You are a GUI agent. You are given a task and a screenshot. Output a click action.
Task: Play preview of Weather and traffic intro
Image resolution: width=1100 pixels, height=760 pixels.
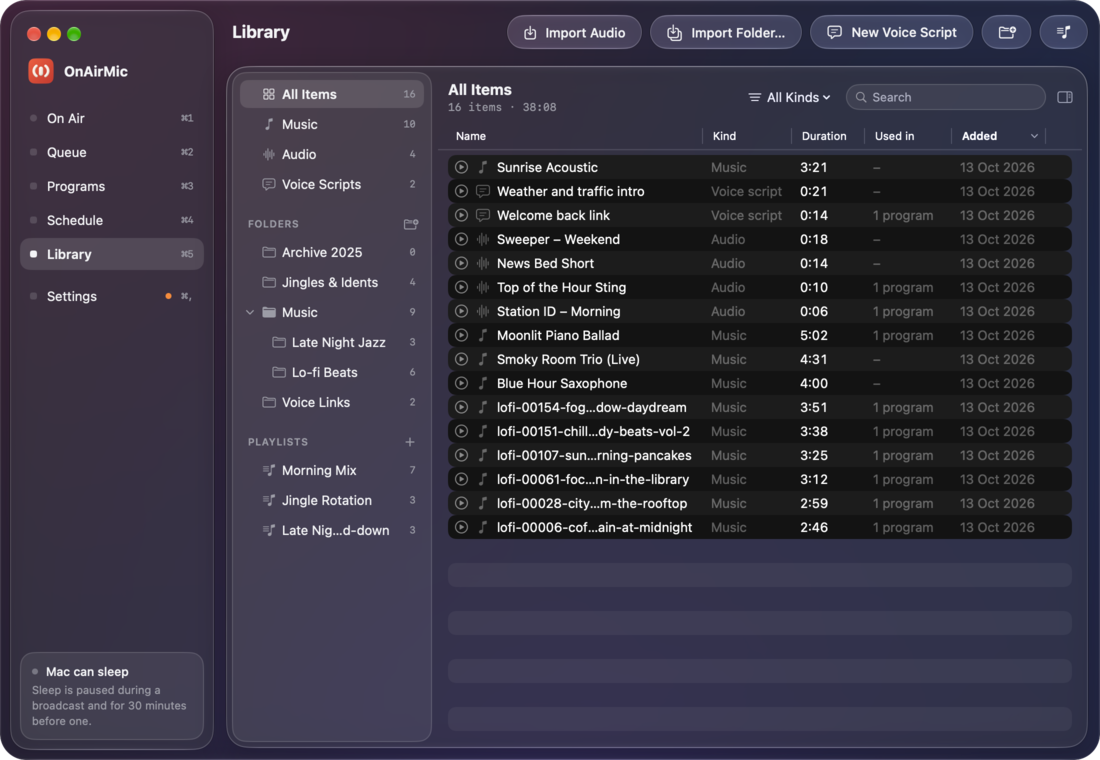pyautogui.click(x=461, y=191)
